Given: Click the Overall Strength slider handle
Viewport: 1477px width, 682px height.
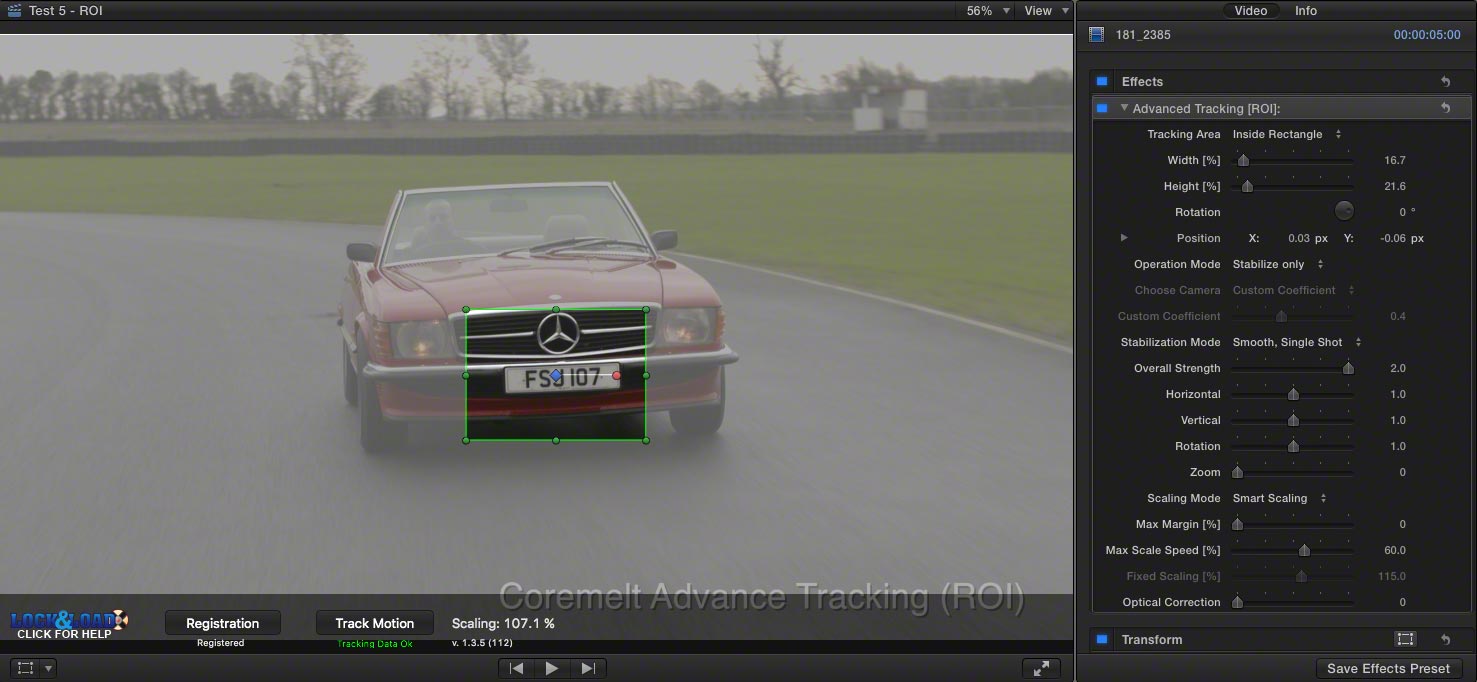Looking at the screenshot, I should tap(1348, 368).
